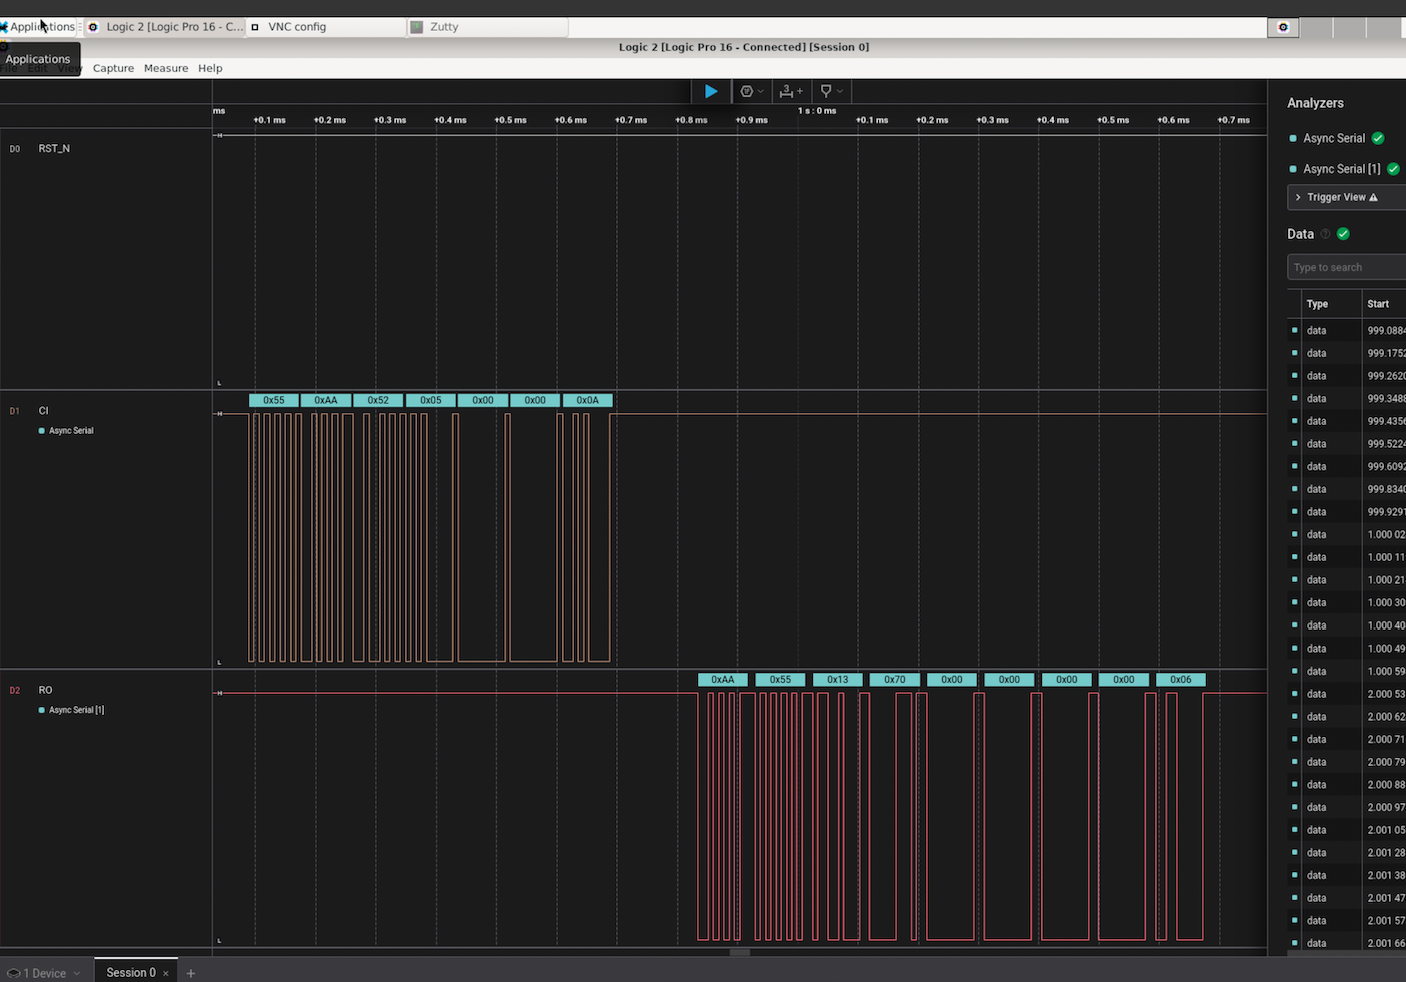Click the 0x05 decoded byte bubble
Viewport: 1406px width, 982px height.
tap(431, 400)
